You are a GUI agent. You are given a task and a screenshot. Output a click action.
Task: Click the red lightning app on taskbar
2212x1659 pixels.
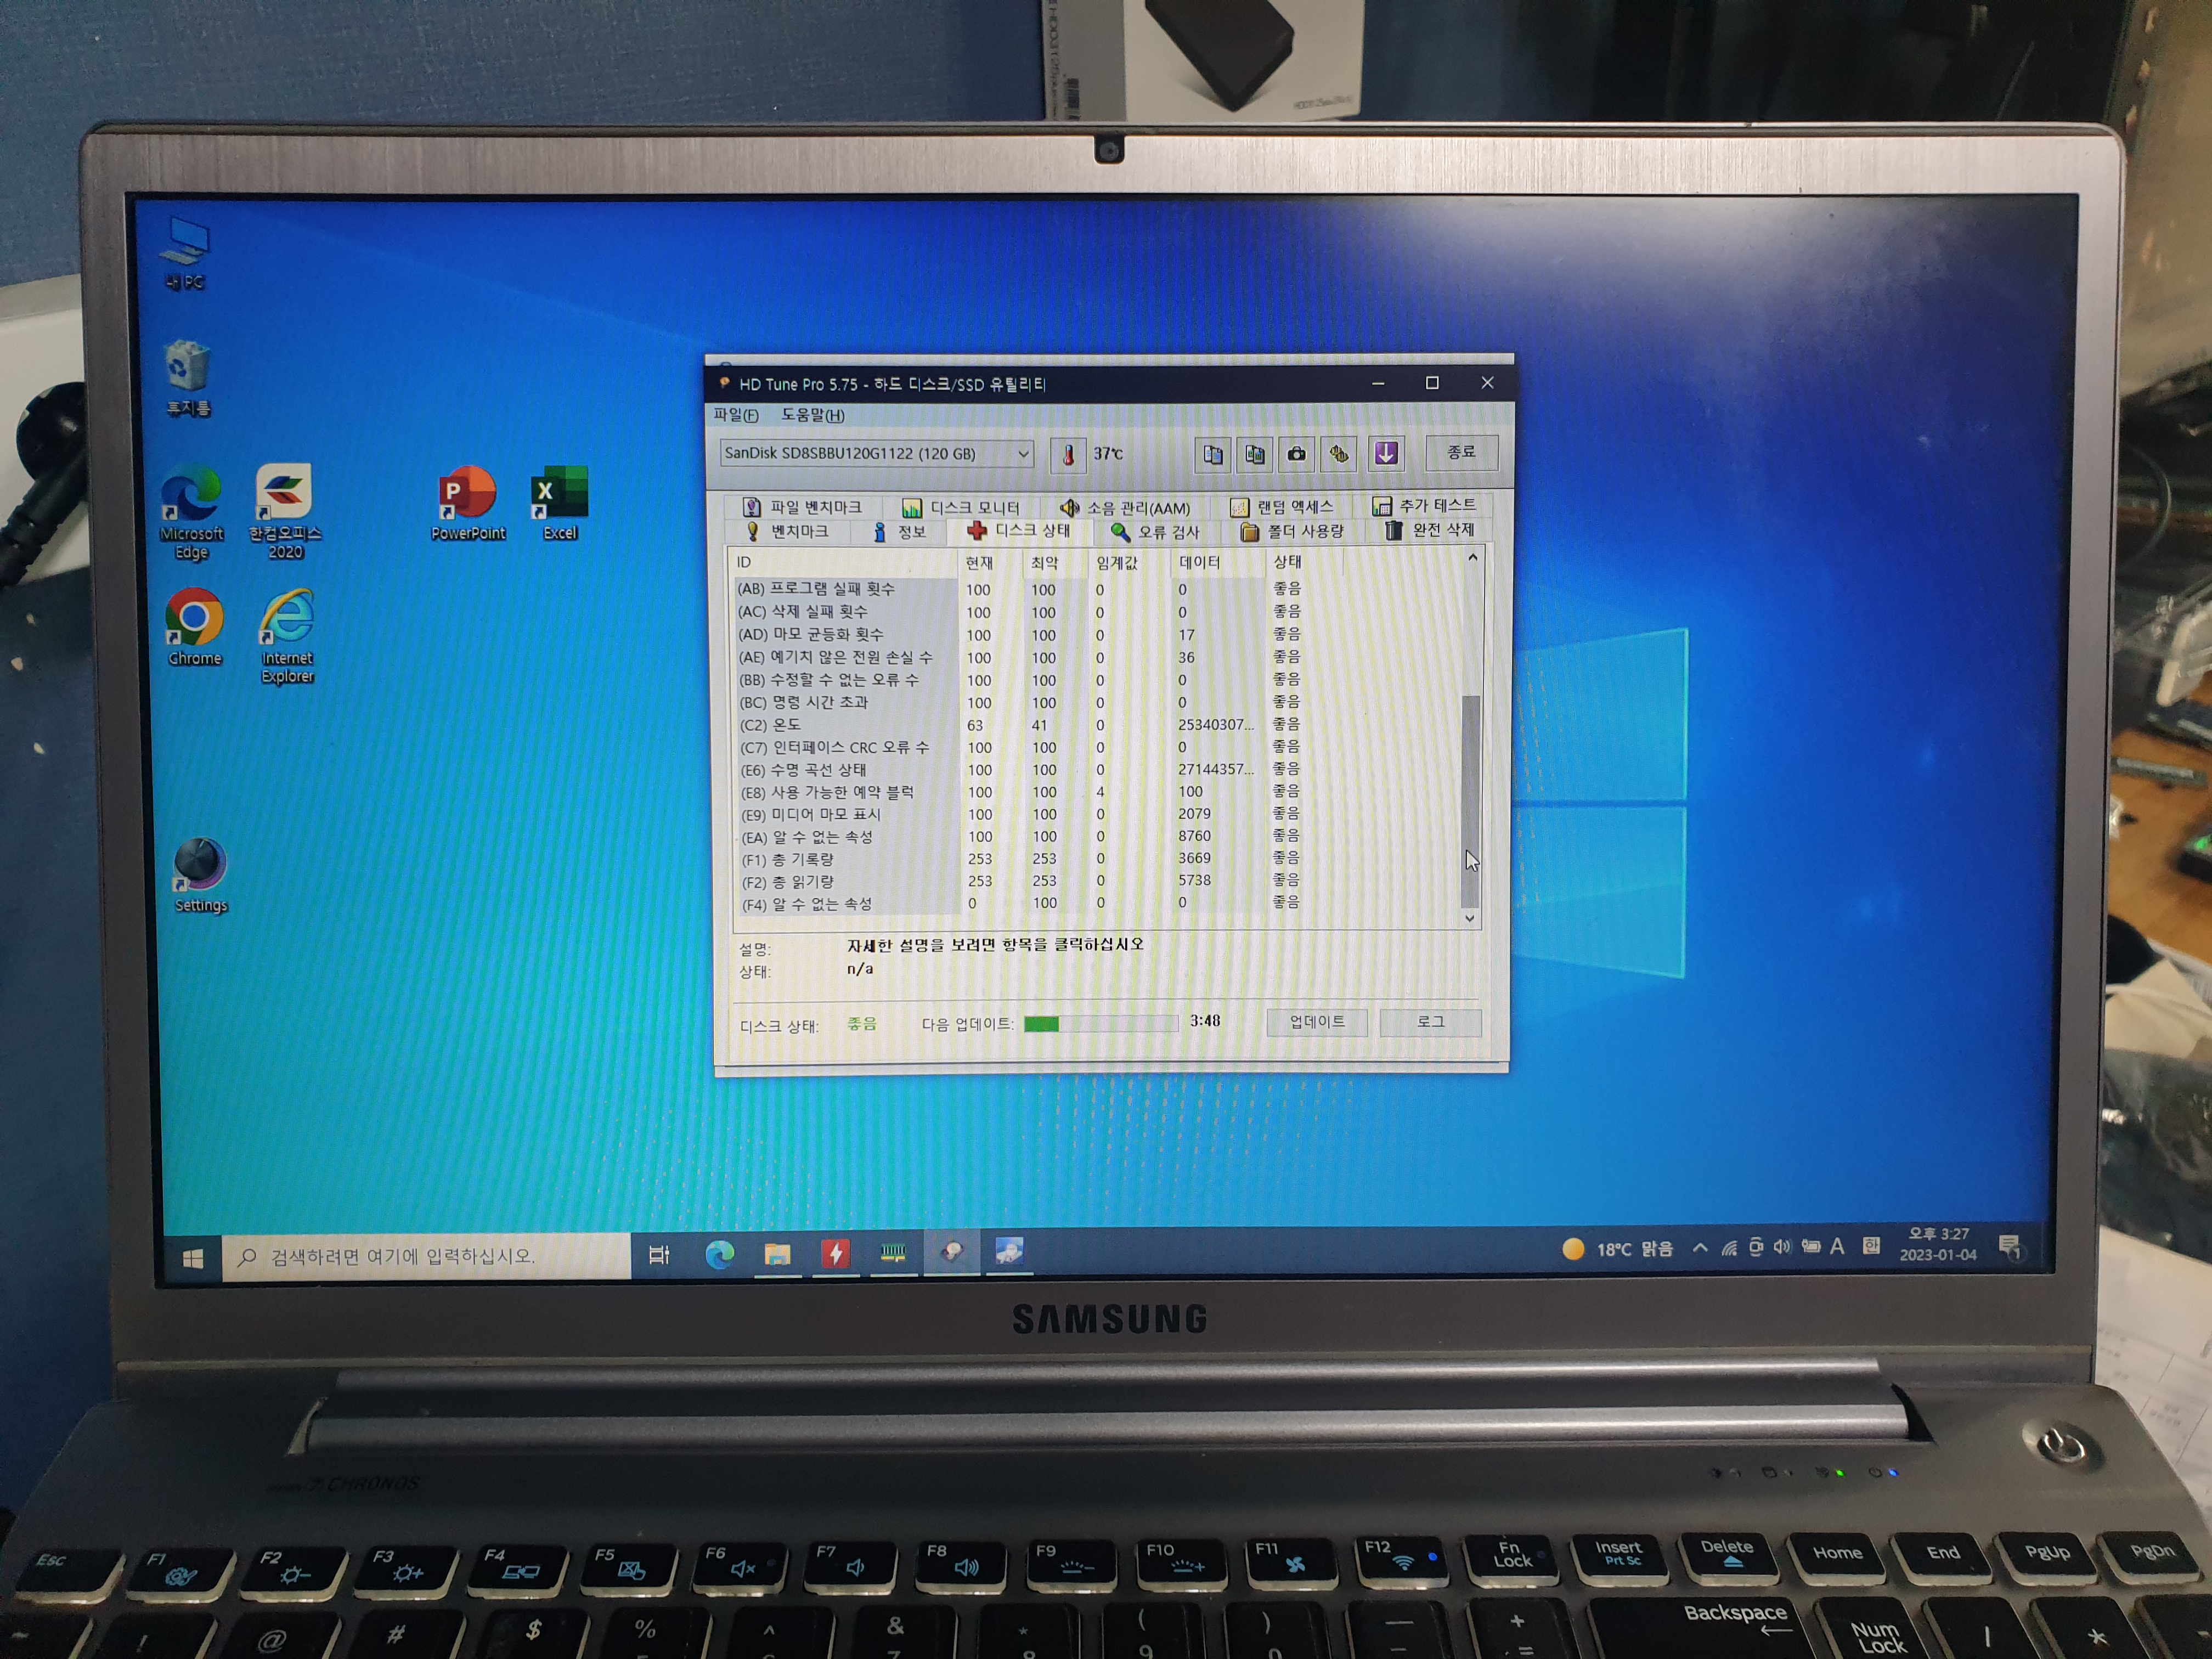pos(835,1253)
